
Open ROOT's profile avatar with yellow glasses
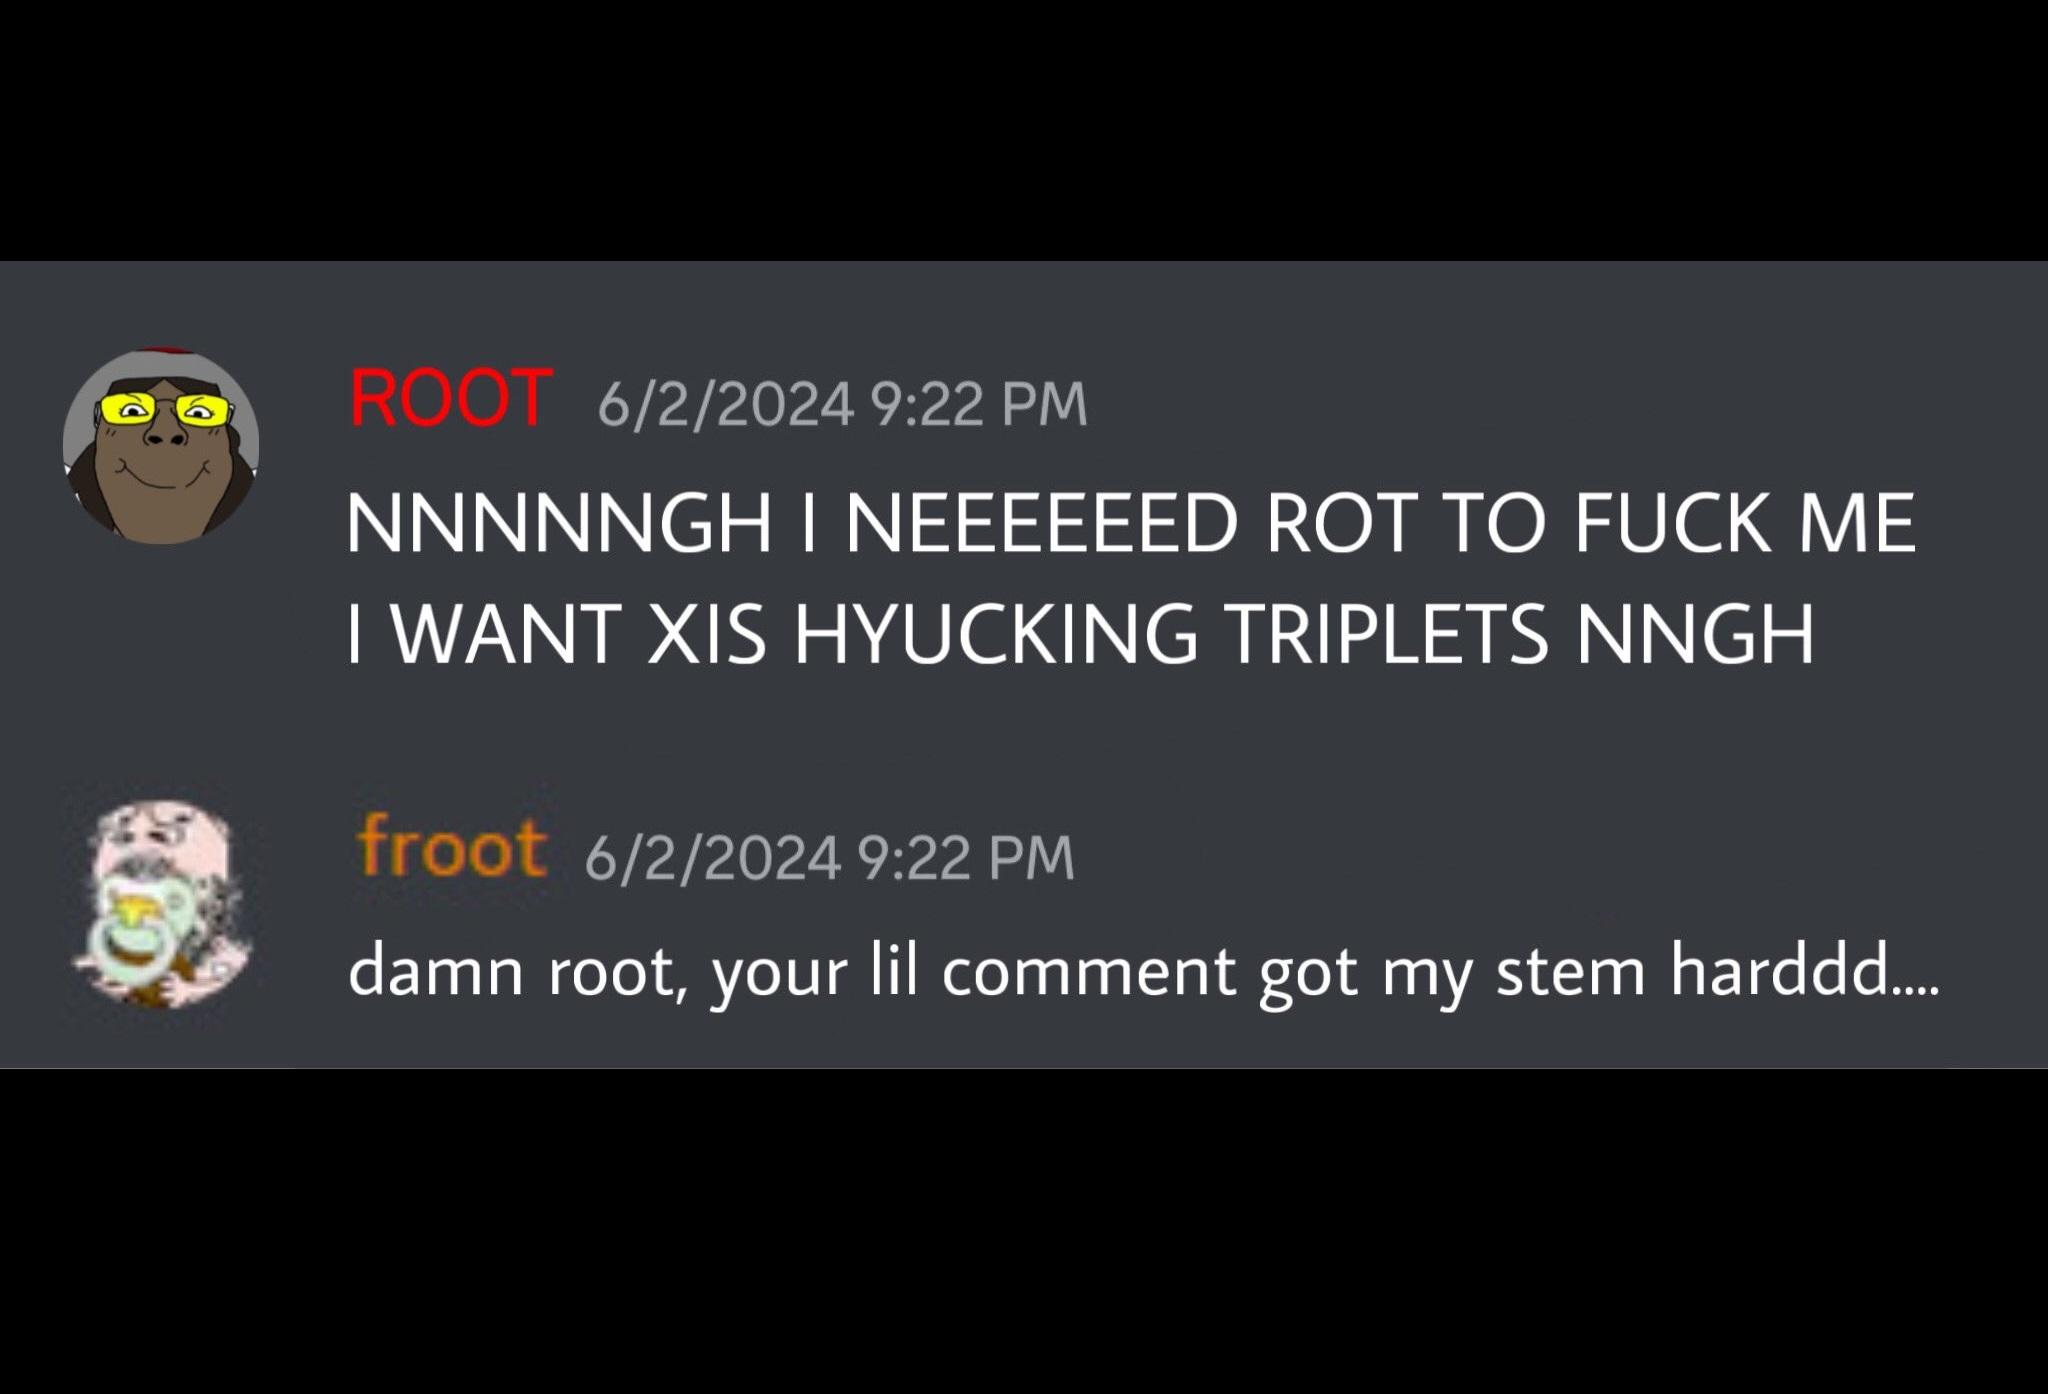(161, 446)
